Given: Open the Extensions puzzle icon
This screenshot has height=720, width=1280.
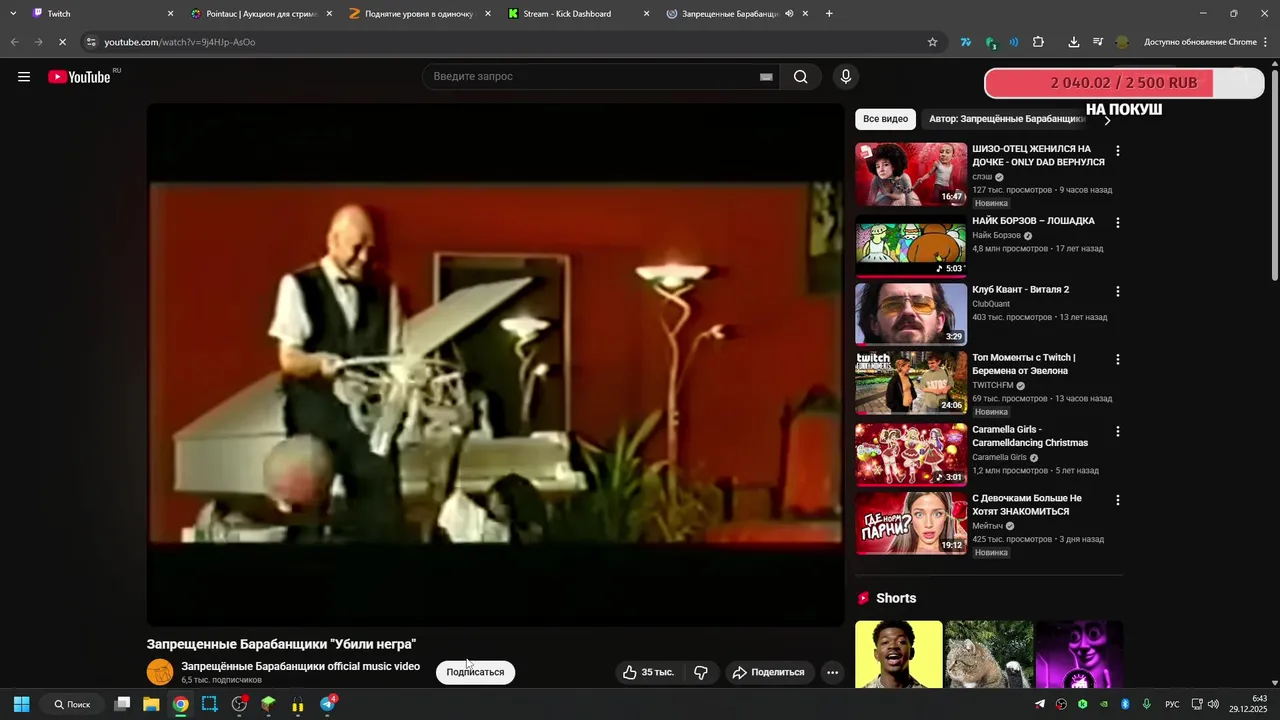Looking at the screenshot, I should 1038,42.
